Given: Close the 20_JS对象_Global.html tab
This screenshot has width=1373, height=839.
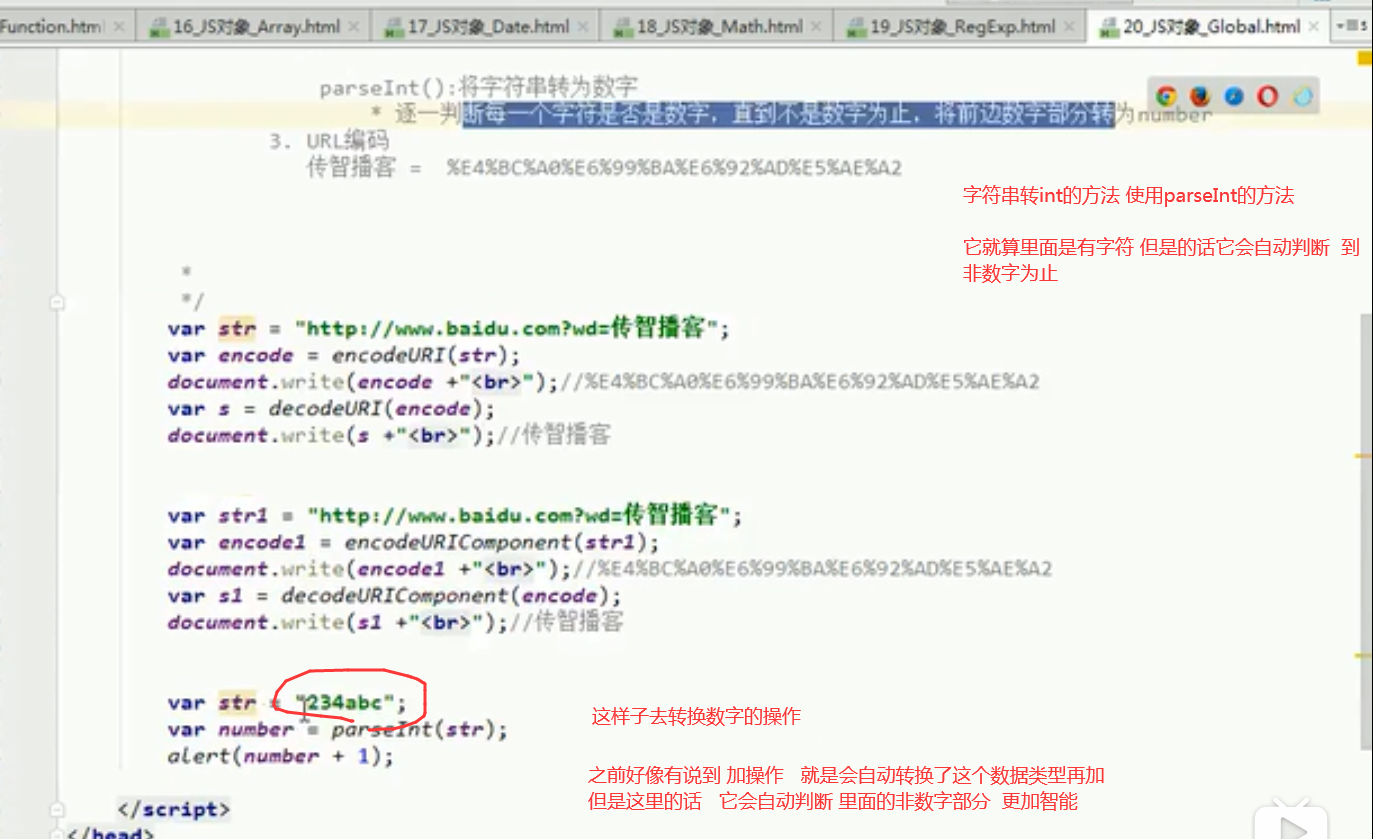Looking at the screenshot, I should tap(1316, 28).
